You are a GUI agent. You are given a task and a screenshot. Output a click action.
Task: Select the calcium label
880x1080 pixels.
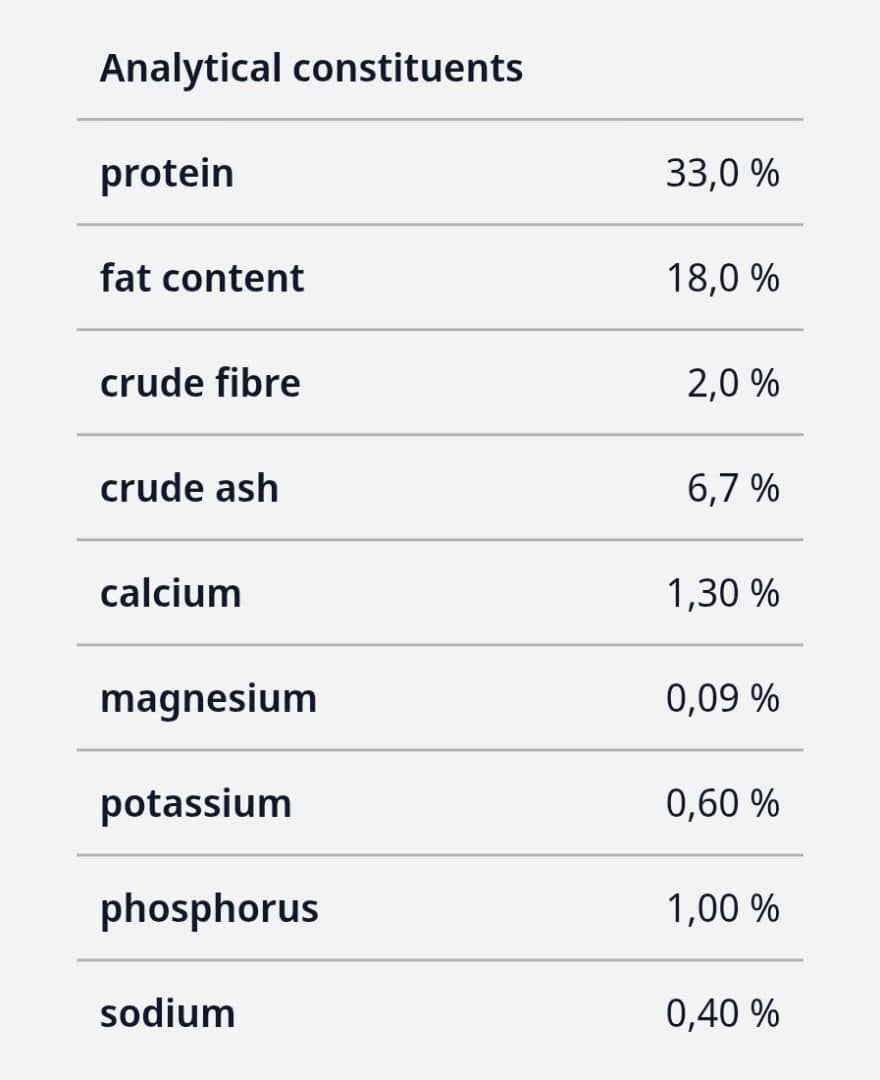point(171,593)
